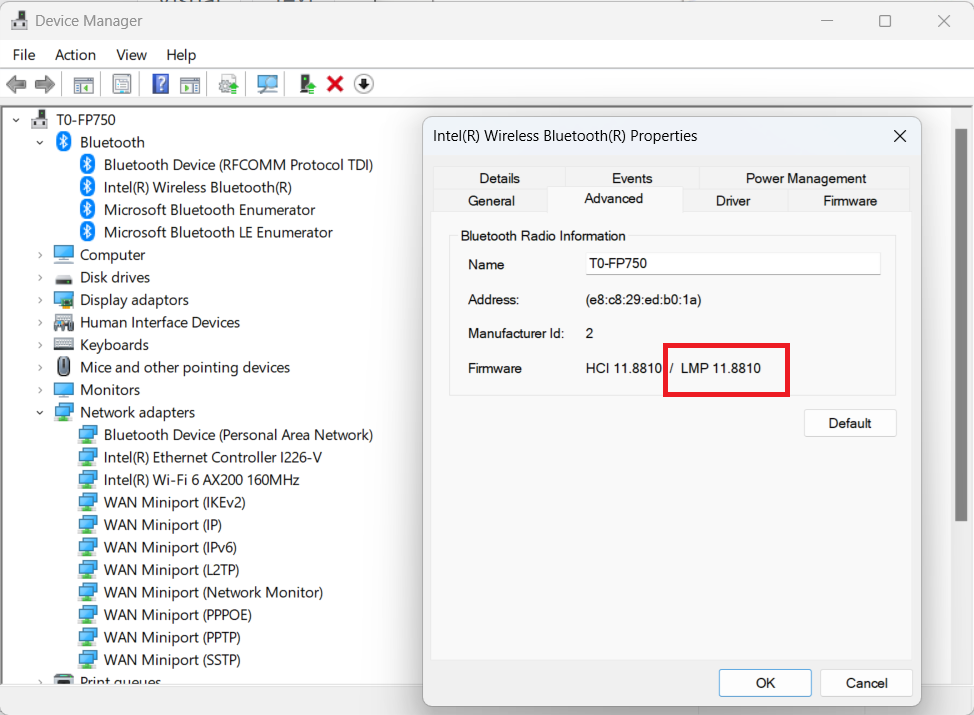974x715 pixels.
Task: Click the Cancel button
Action: click(866, 683)
